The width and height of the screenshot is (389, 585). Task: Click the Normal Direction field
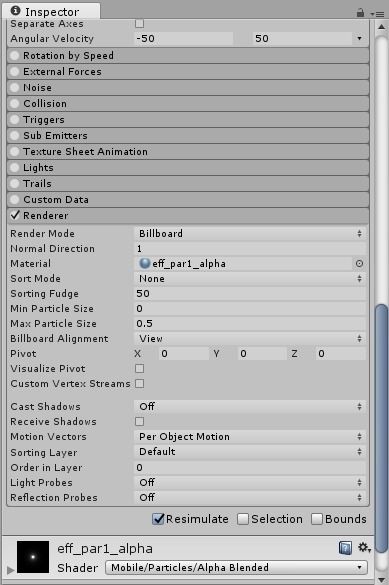click(250, 248)
